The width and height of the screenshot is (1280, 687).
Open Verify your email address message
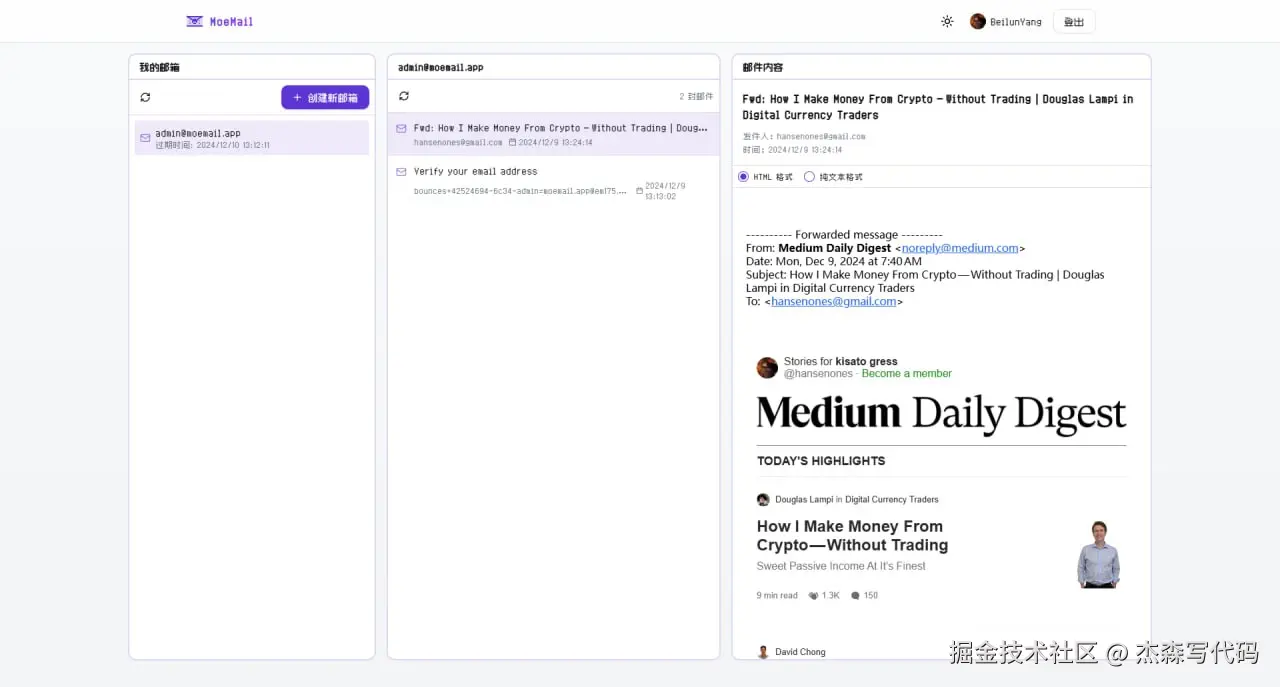[x=553, y=181]
